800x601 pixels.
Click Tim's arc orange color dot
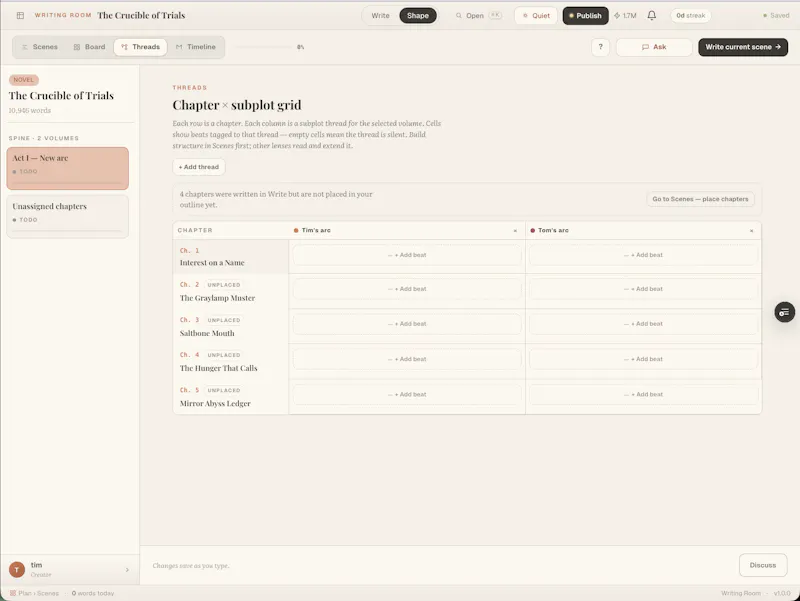coord(296,231)
